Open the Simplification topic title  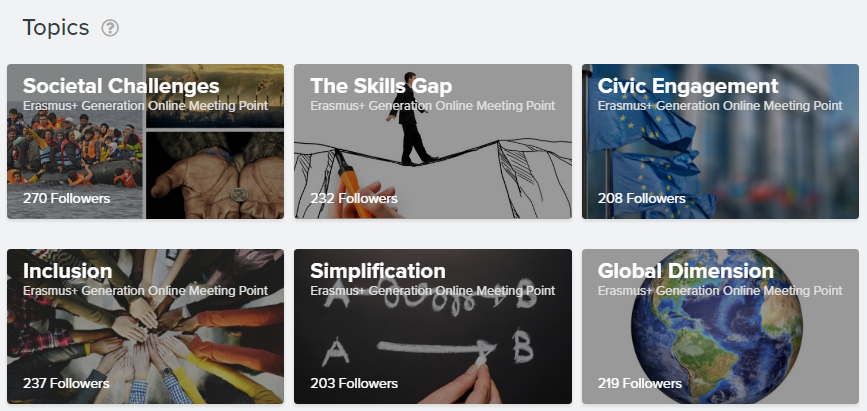pyautogui.click(x=378, y=270)
